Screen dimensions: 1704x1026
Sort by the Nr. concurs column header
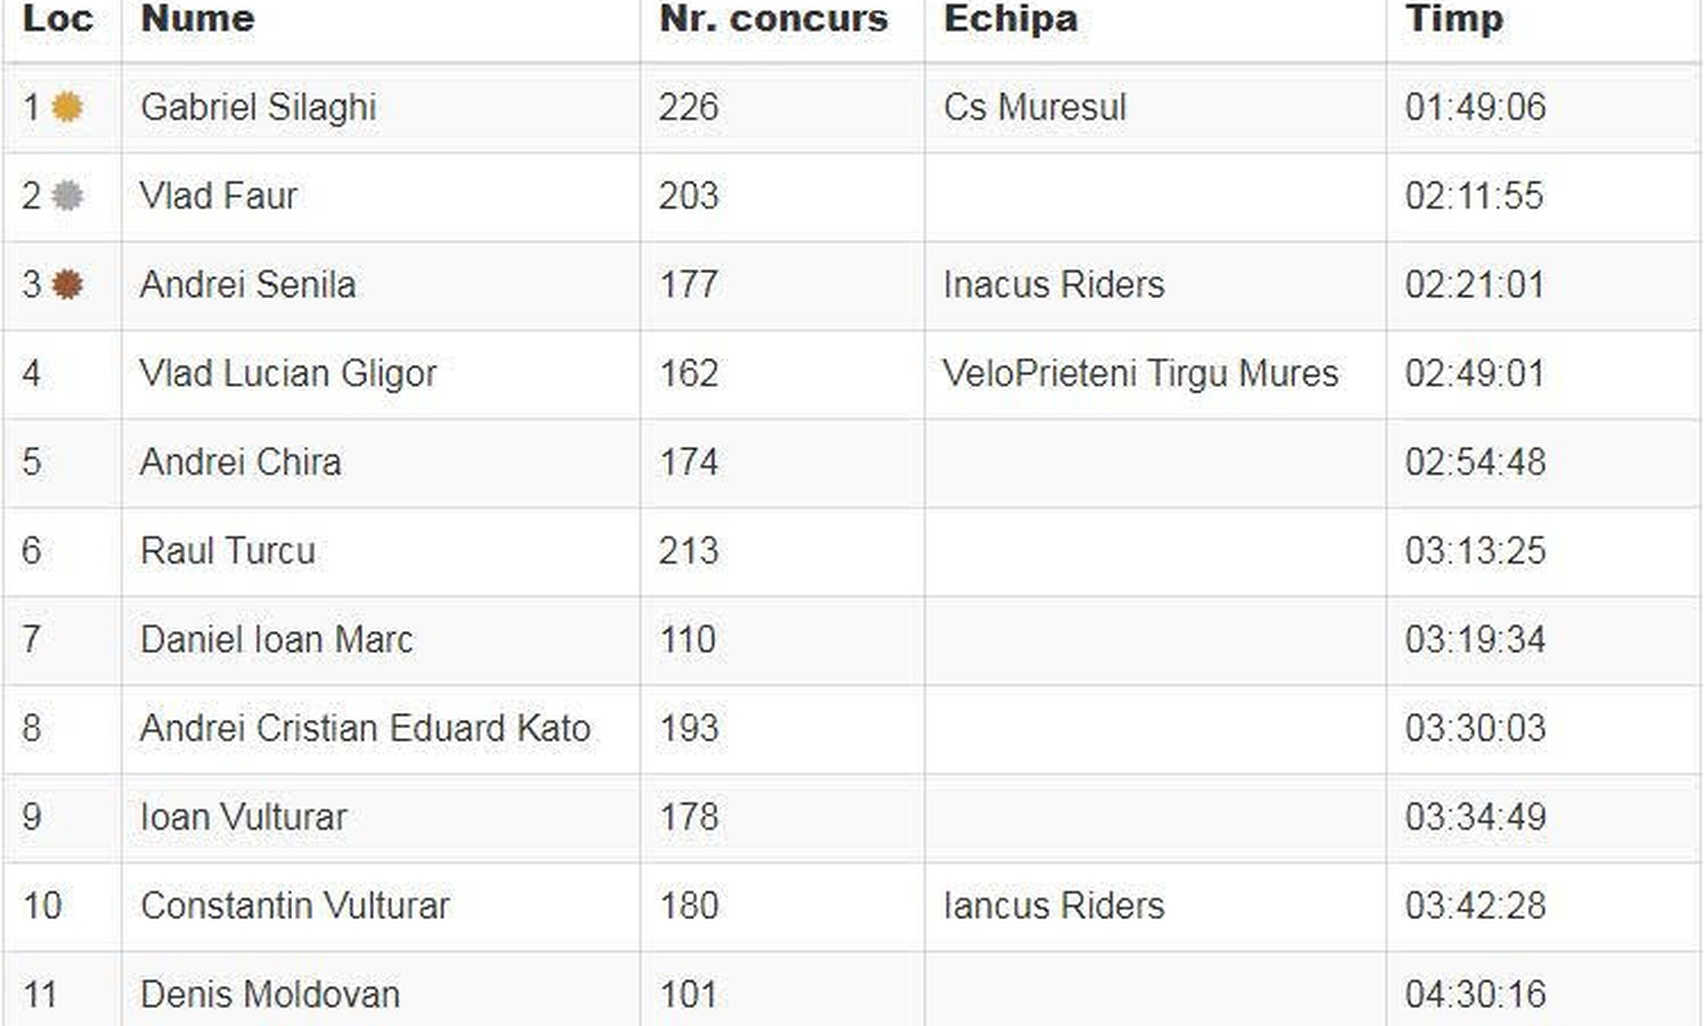(x=773, y=18)
